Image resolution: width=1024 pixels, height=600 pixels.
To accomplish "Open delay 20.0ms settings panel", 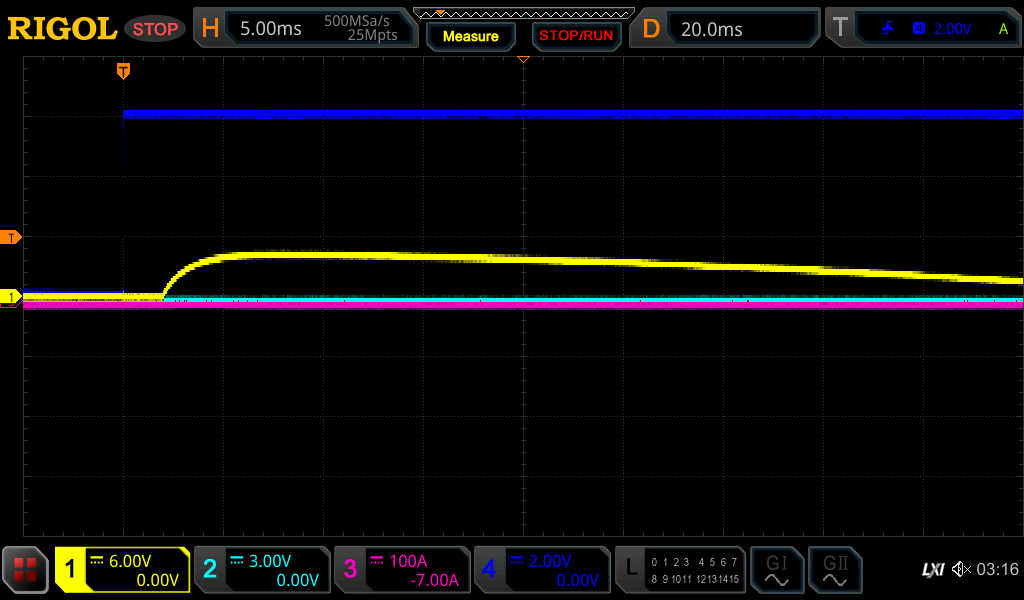I will pos(728,29).
